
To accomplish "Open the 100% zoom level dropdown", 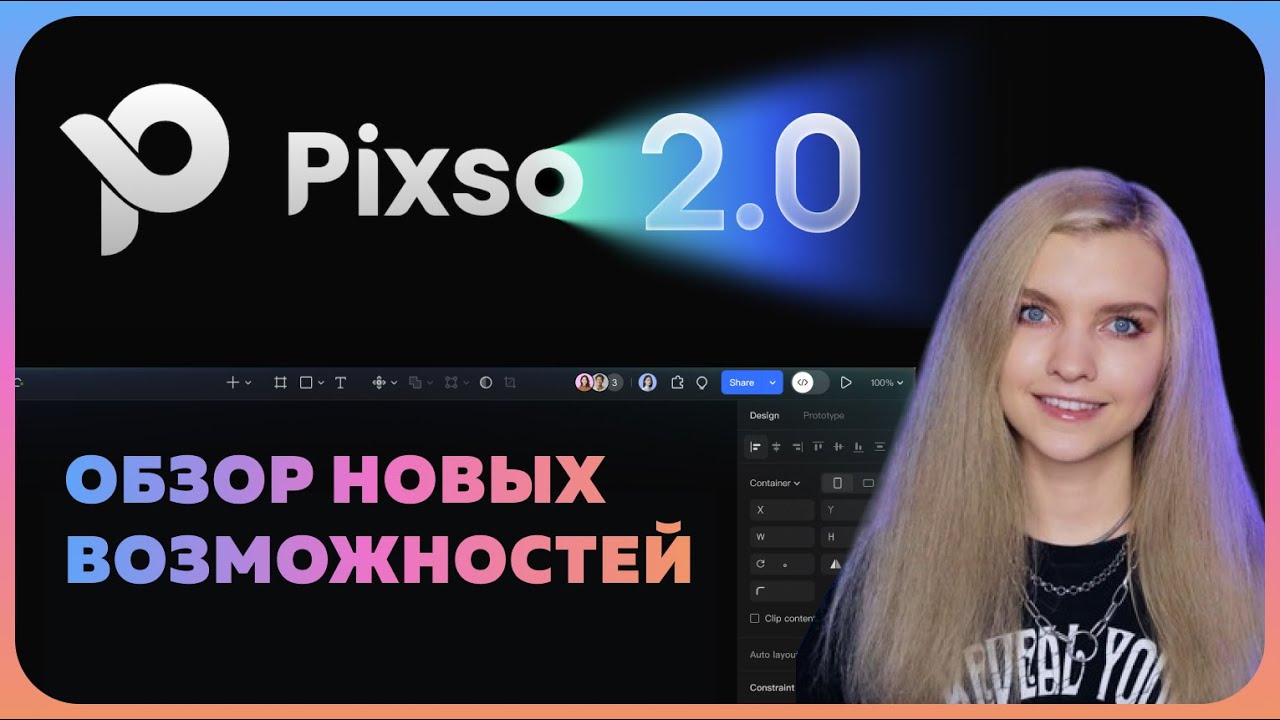I will coord(887,383).
